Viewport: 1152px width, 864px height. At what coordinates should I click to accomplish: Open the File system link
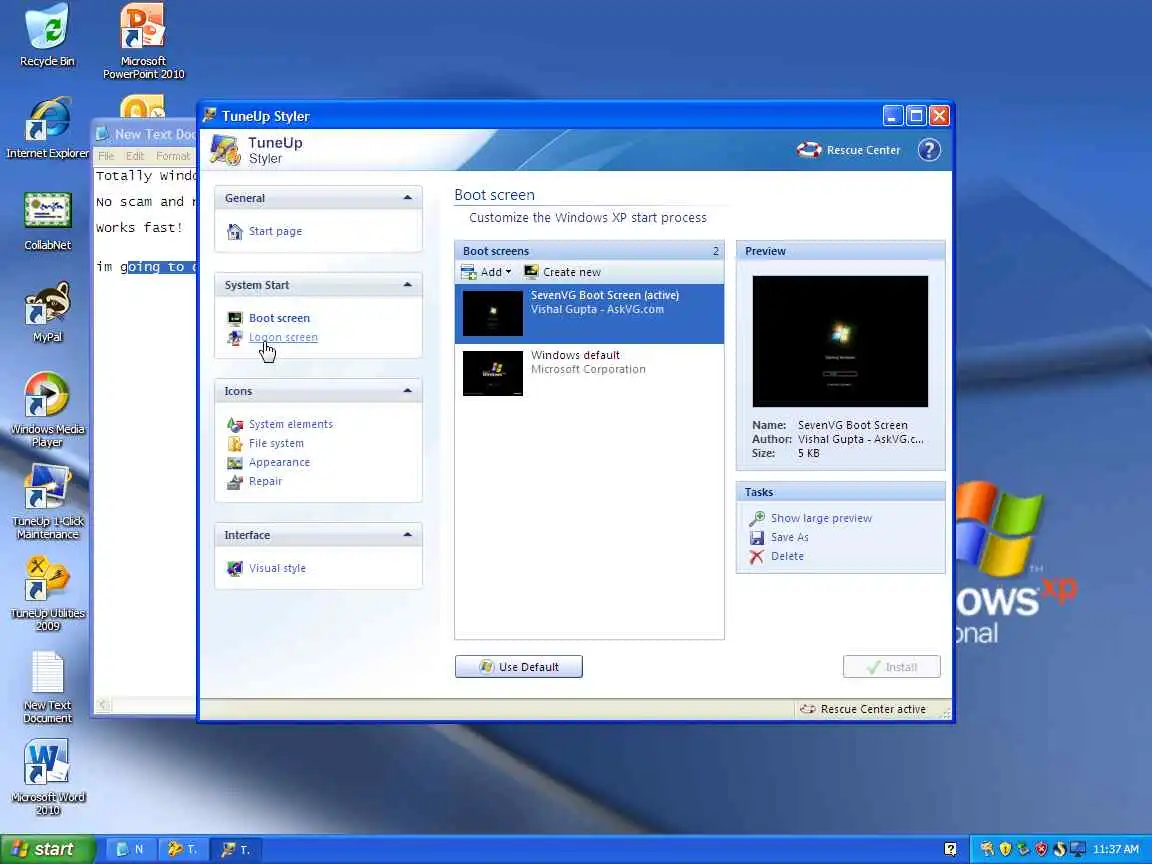[276, 443]
